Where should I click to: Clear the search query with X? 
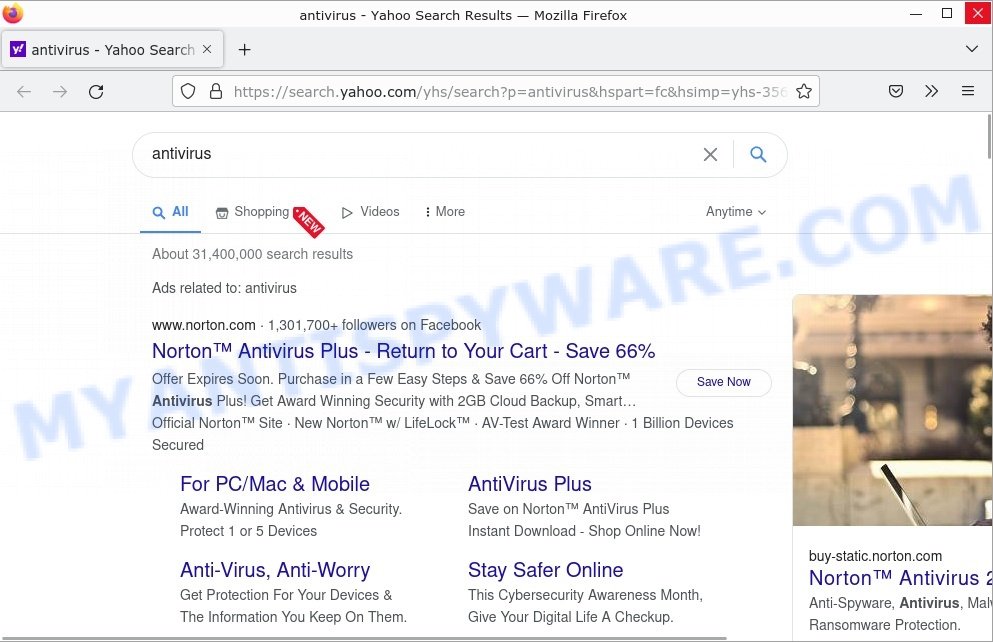[711, 154]
